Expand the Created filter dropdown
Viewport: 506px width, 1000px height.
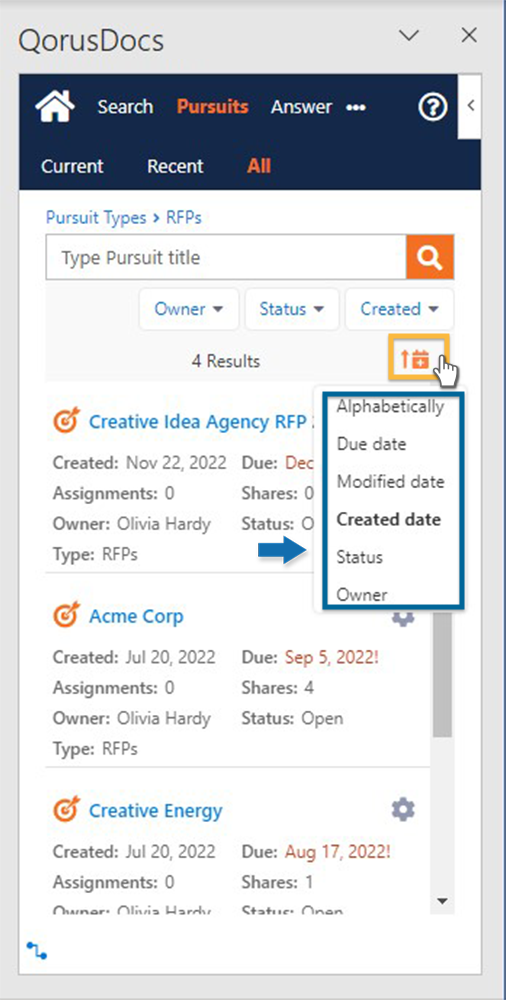click(x=399, y=309)
